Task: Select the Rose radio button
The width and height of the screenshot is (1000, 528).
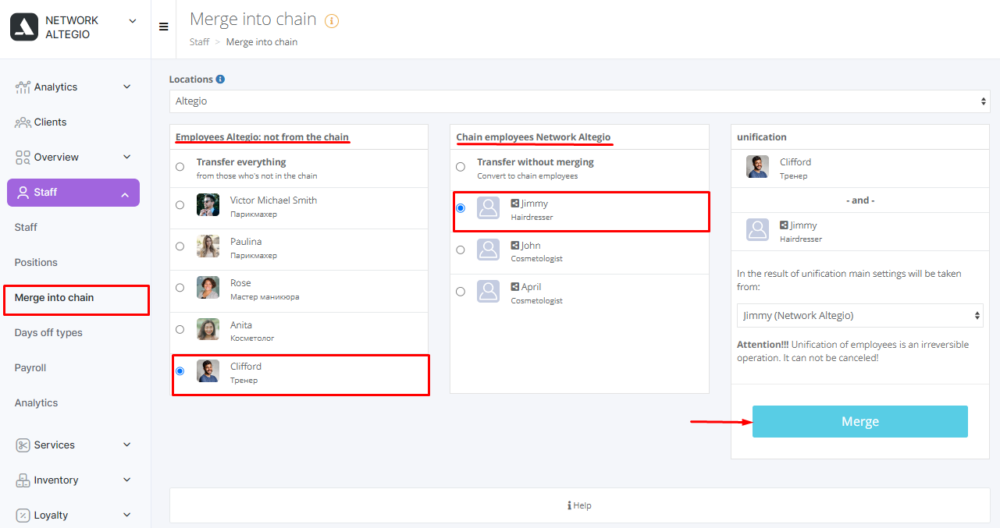Action: click(180, 288)
